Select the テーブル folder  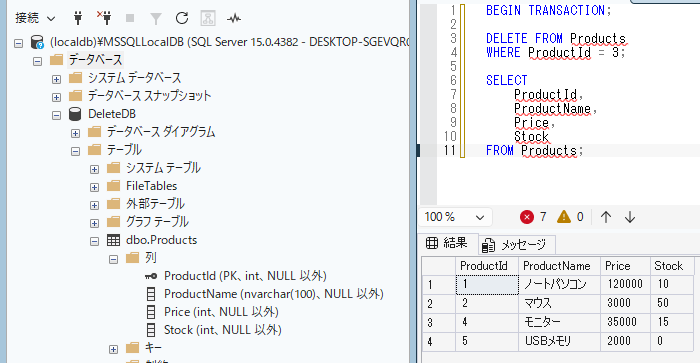click(124, 150)
